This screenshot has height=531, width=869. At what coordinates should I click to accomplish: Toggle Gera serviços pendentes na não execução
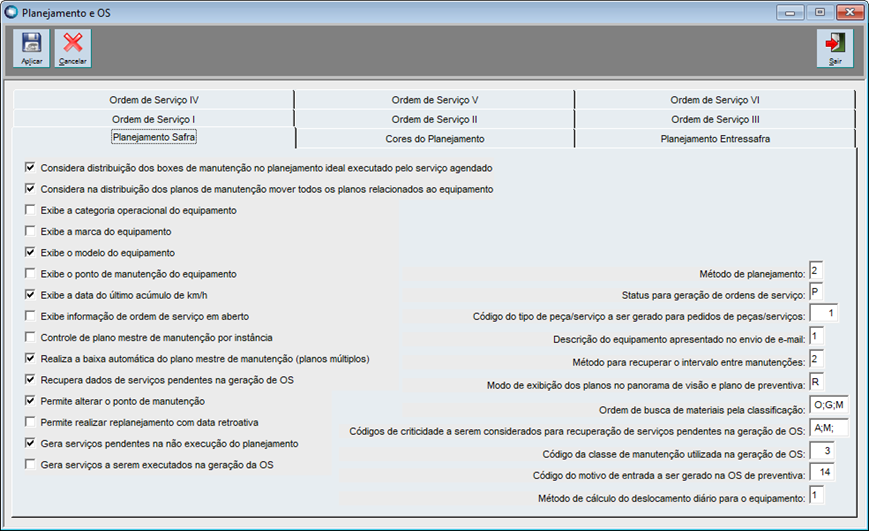point(30,443)
